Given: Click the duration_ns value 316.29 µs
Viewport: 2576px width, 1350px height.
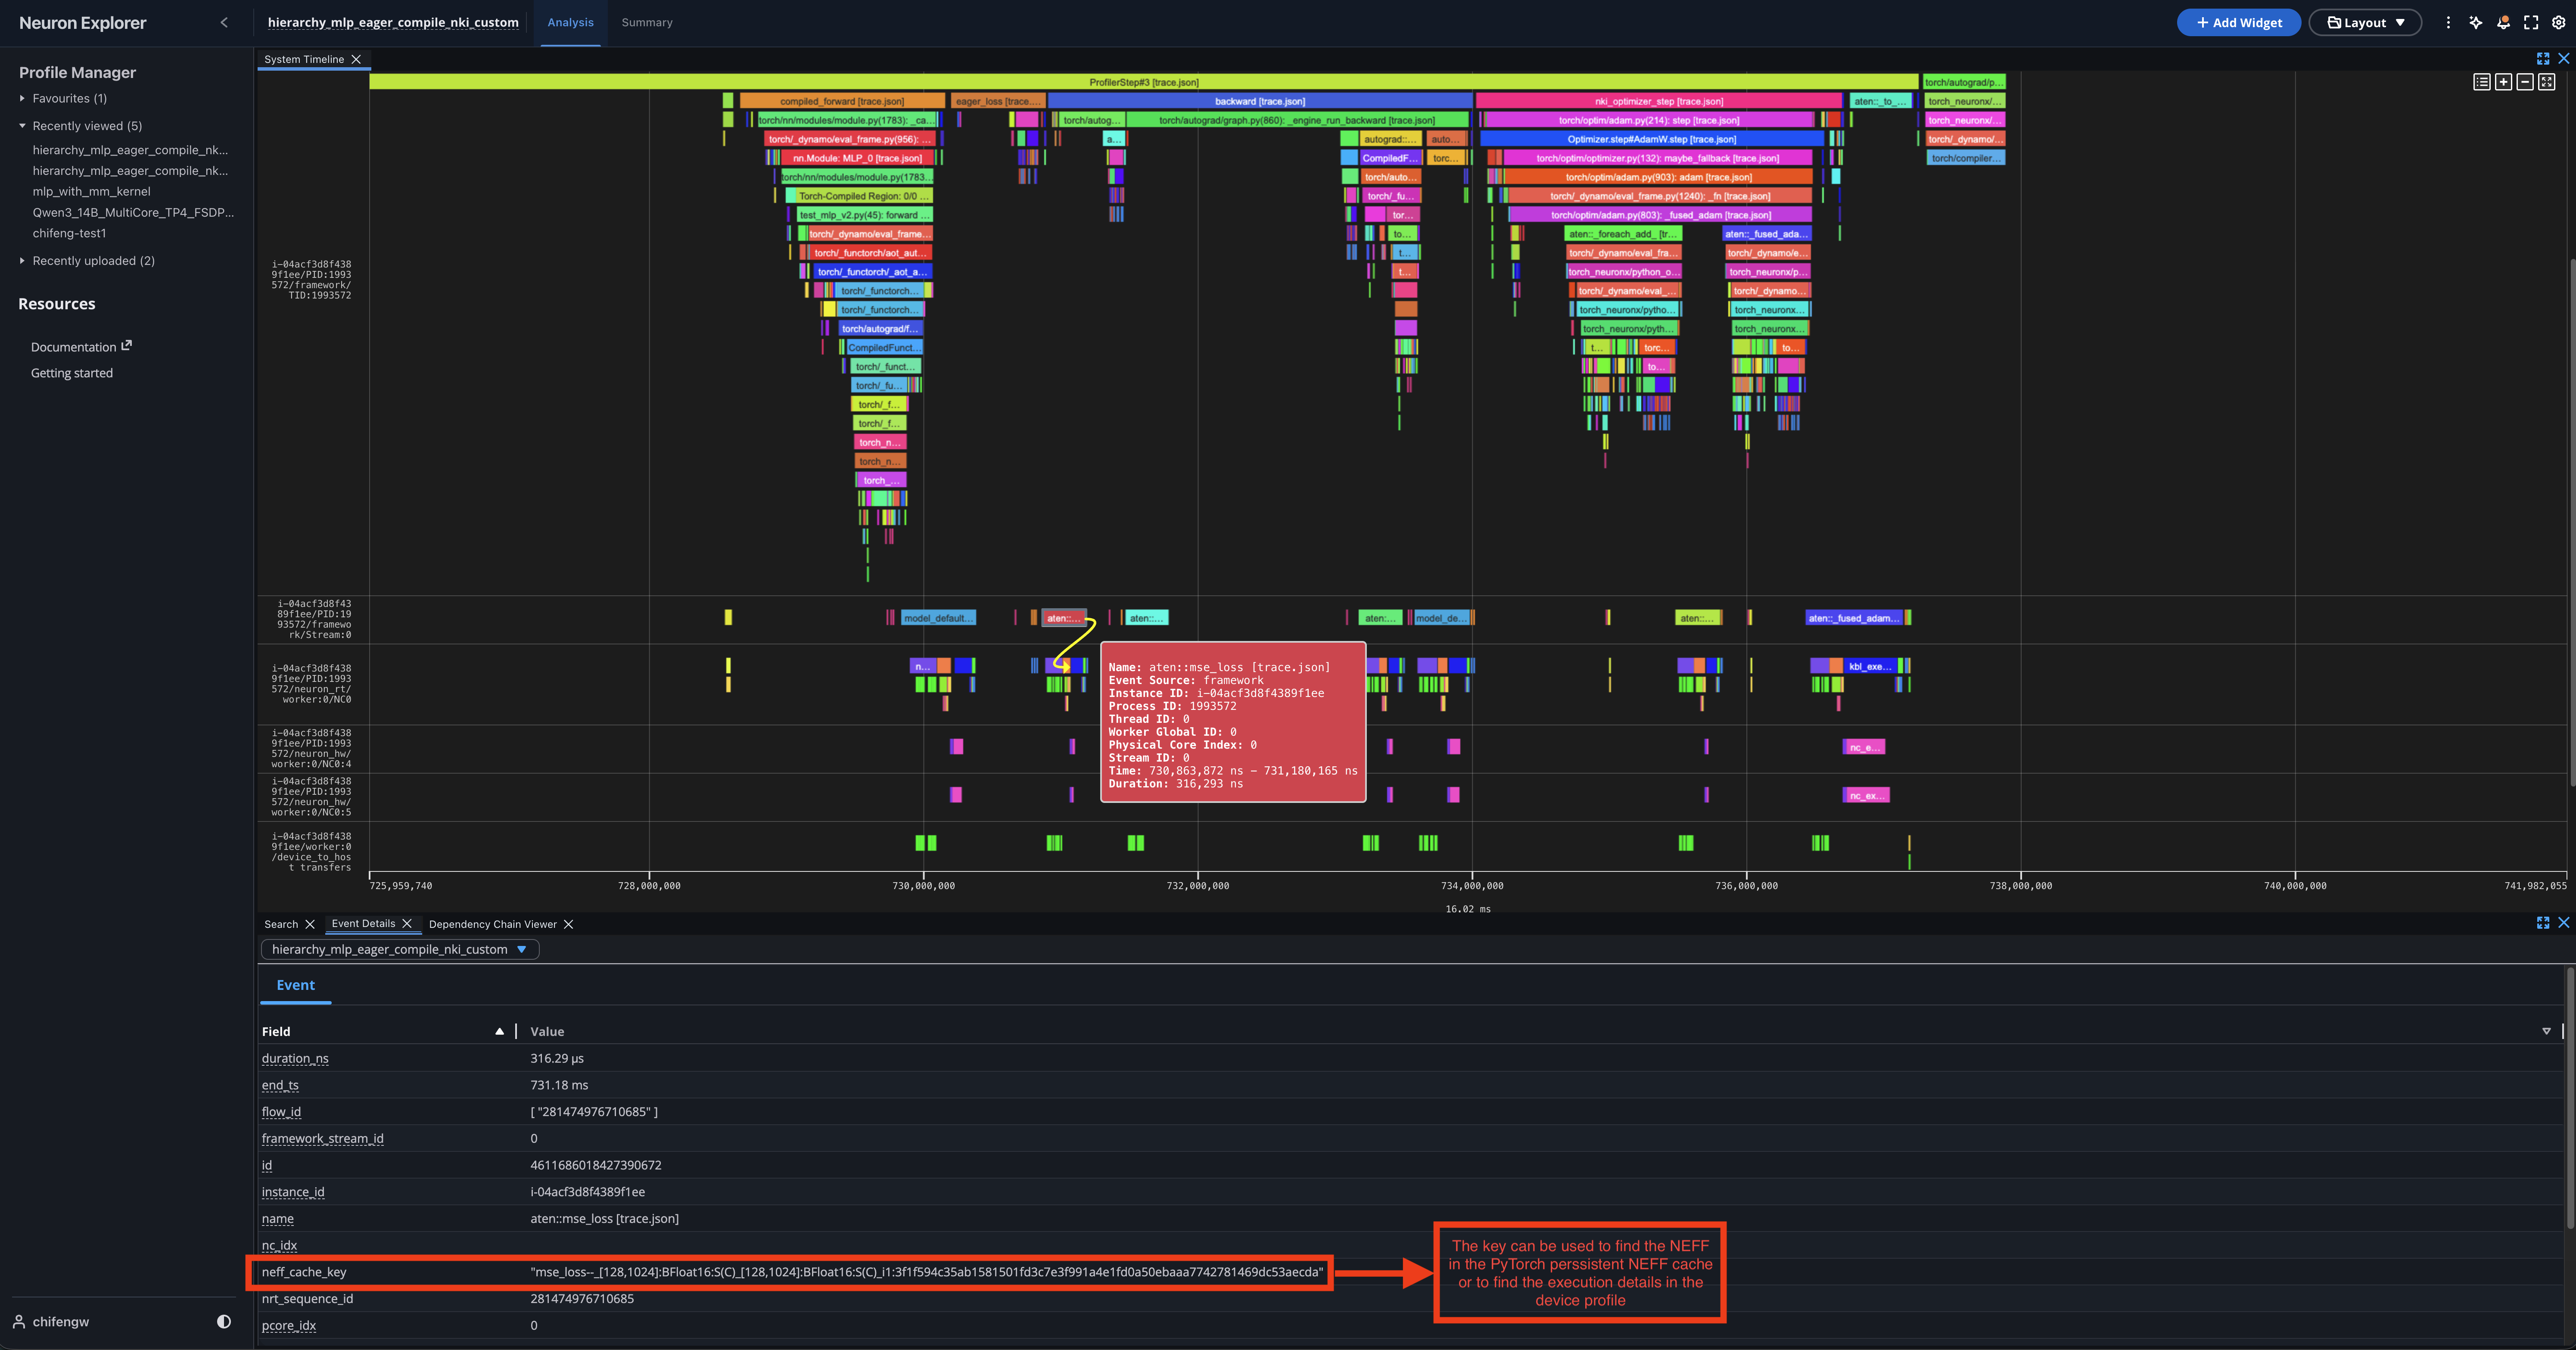Looking at the screenshot, I should (x=557, y=1058).
